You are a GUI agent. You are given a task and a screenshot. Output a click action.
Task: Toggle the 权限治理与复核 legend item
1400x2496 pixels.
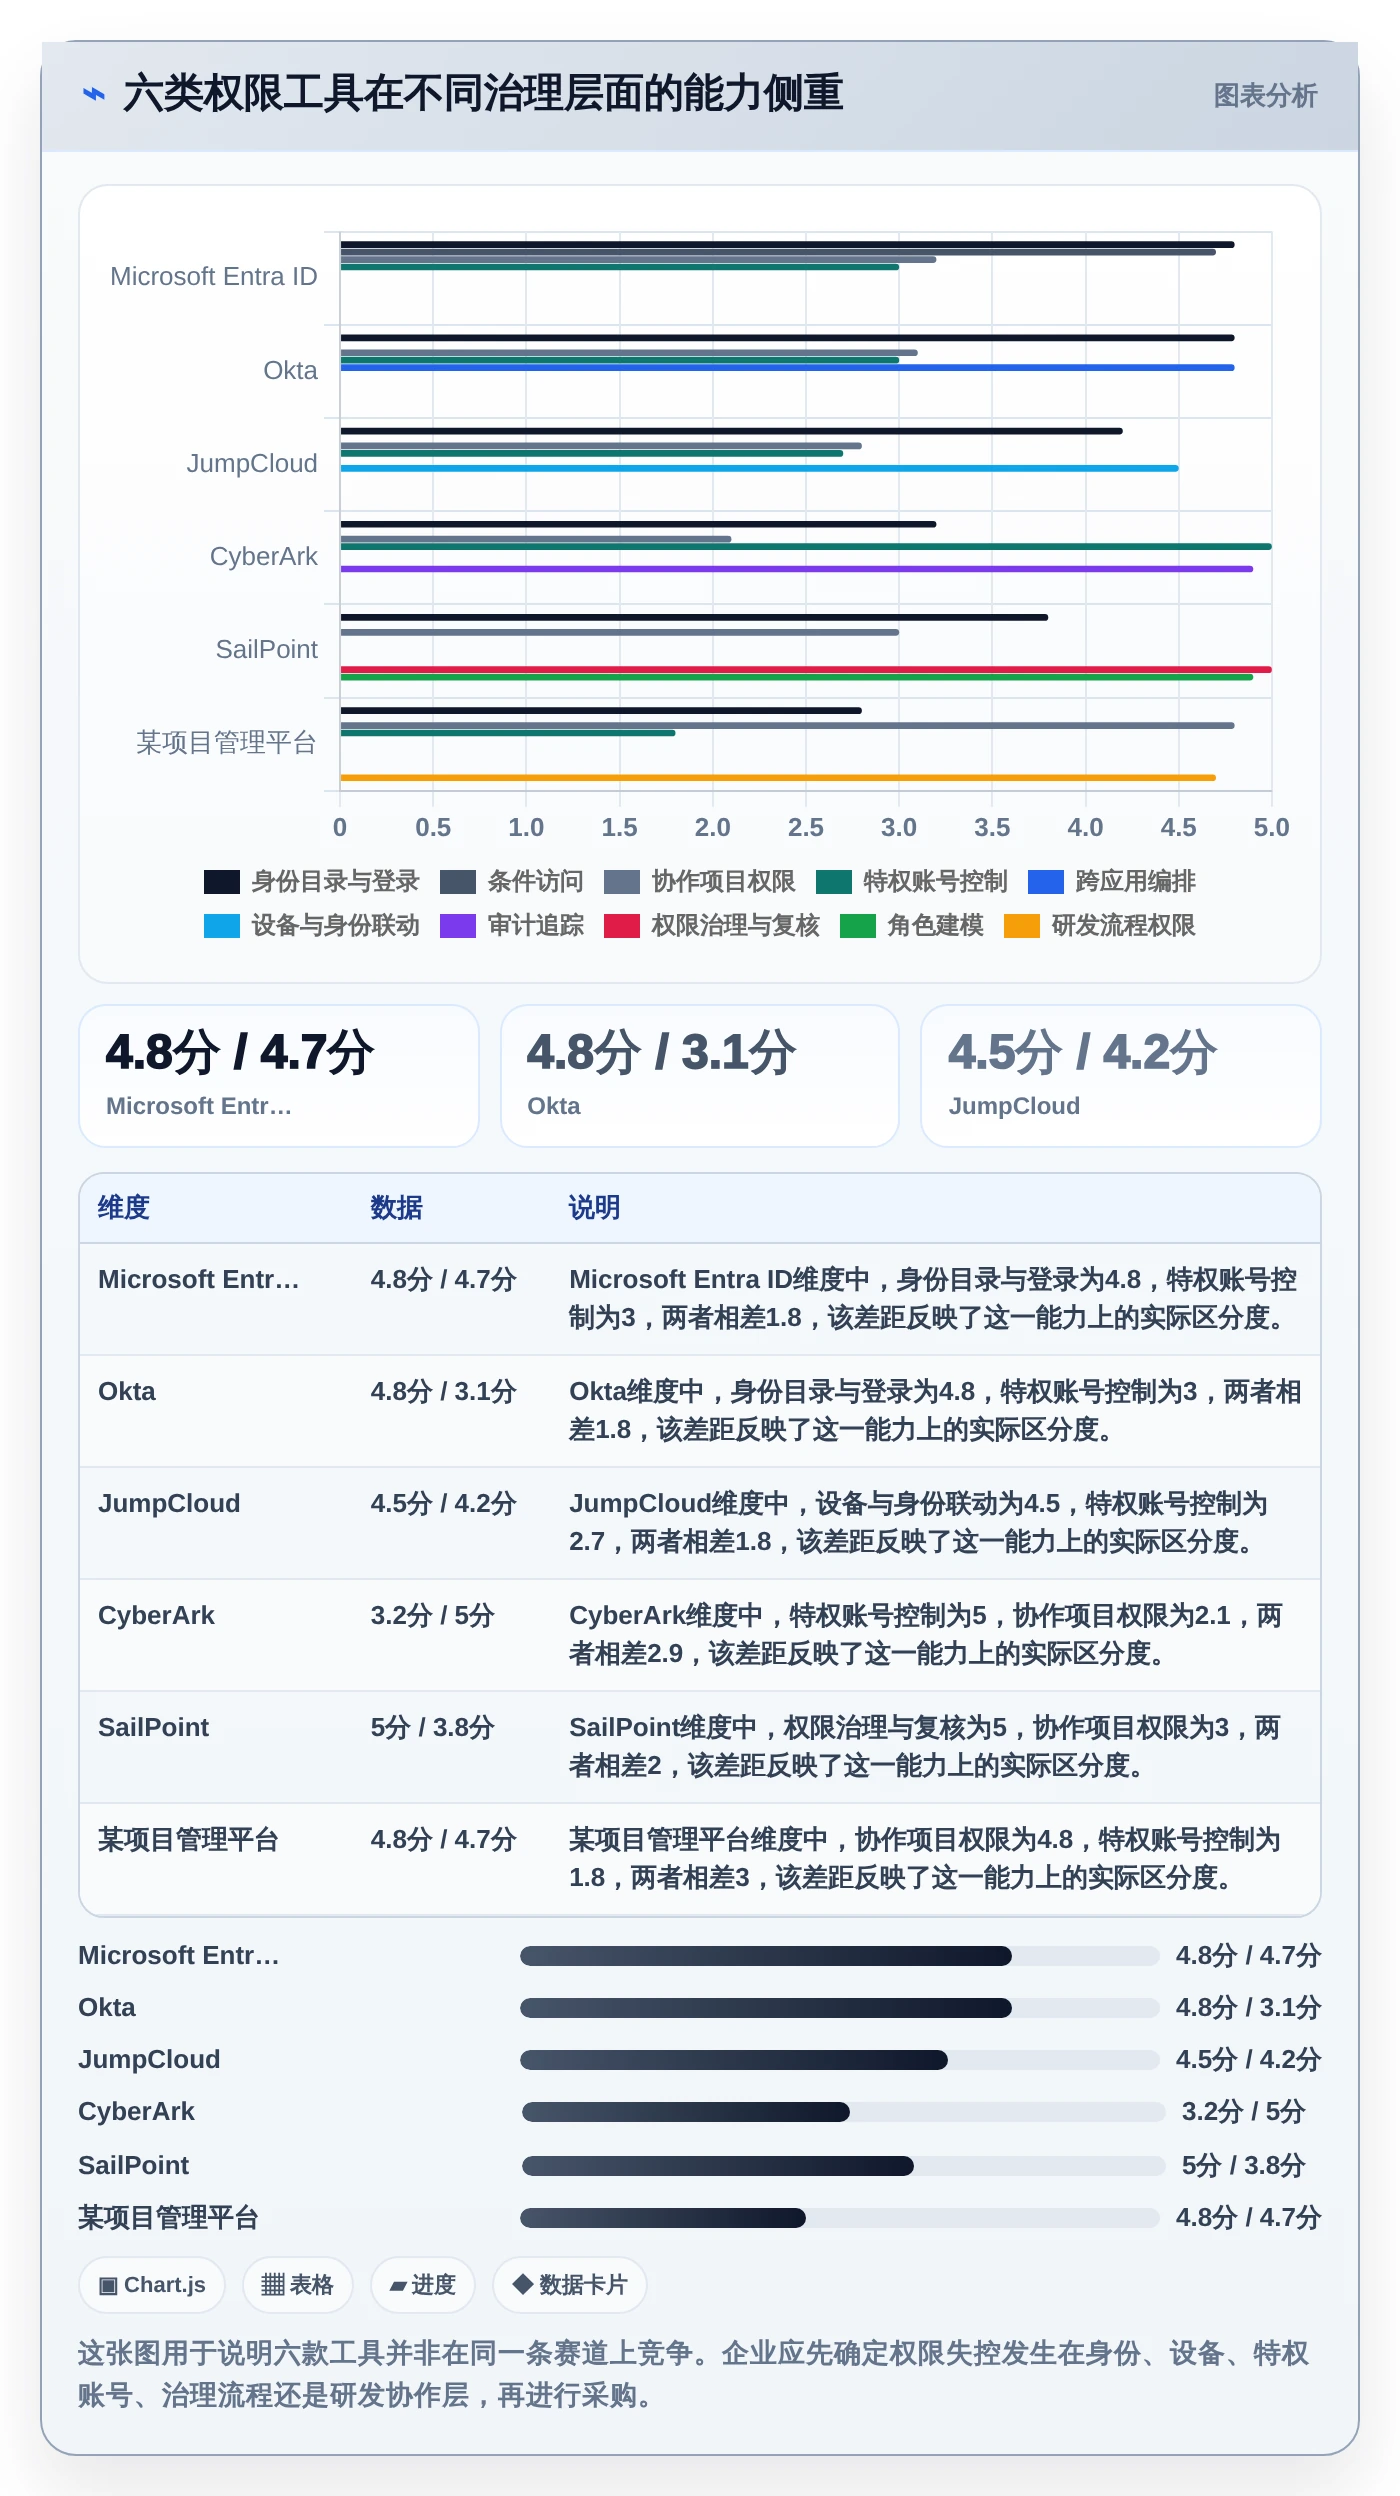click(x=711, y=925)
